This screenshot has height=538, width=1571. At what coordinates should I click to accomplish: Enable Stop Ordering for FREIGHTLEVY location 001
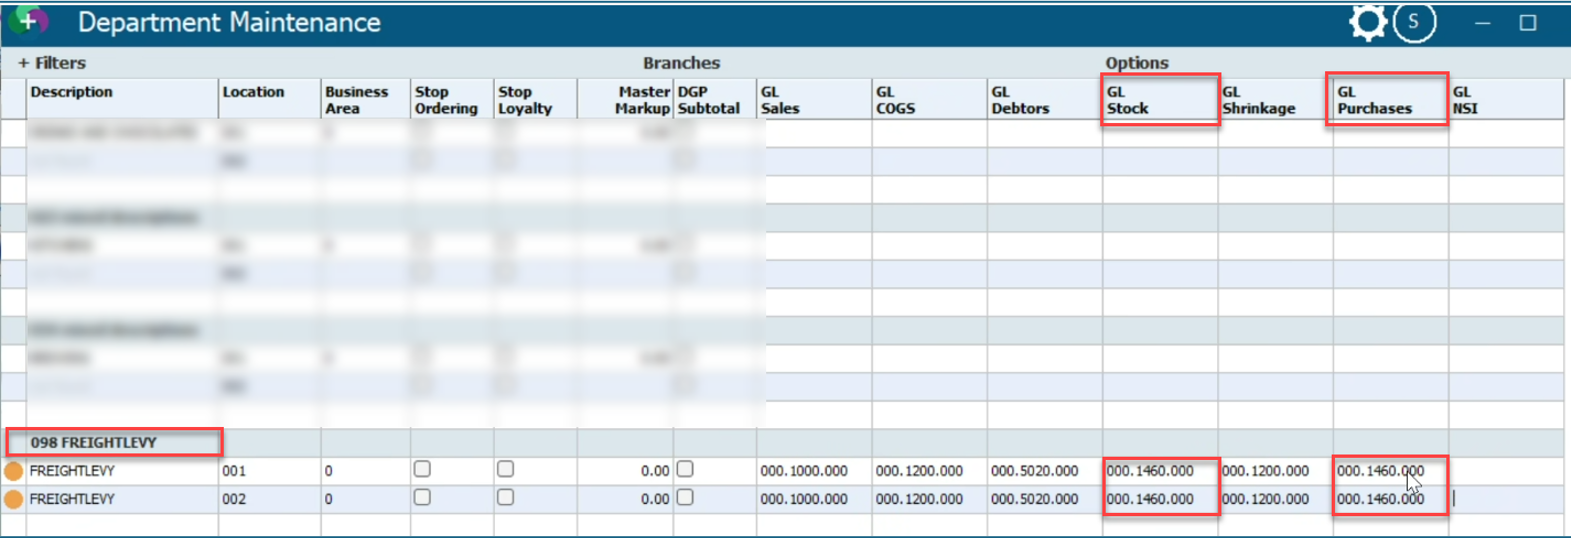(x=422, y=469)
